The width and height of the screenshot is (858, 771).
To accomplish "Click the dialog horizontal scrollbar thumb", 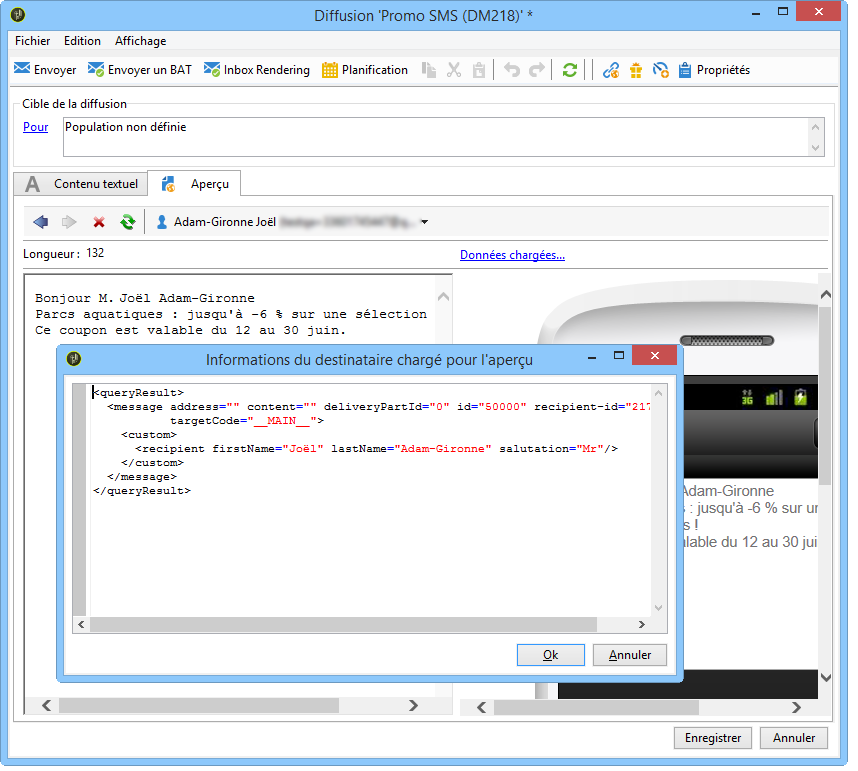I will 344,625.
